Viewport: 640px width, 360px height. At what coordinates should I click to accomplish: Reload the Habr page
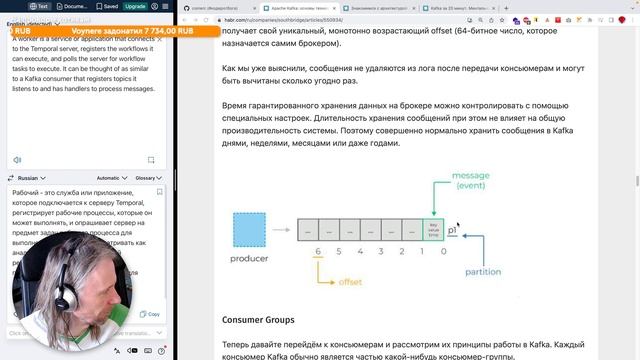click(x=206, y=20)
